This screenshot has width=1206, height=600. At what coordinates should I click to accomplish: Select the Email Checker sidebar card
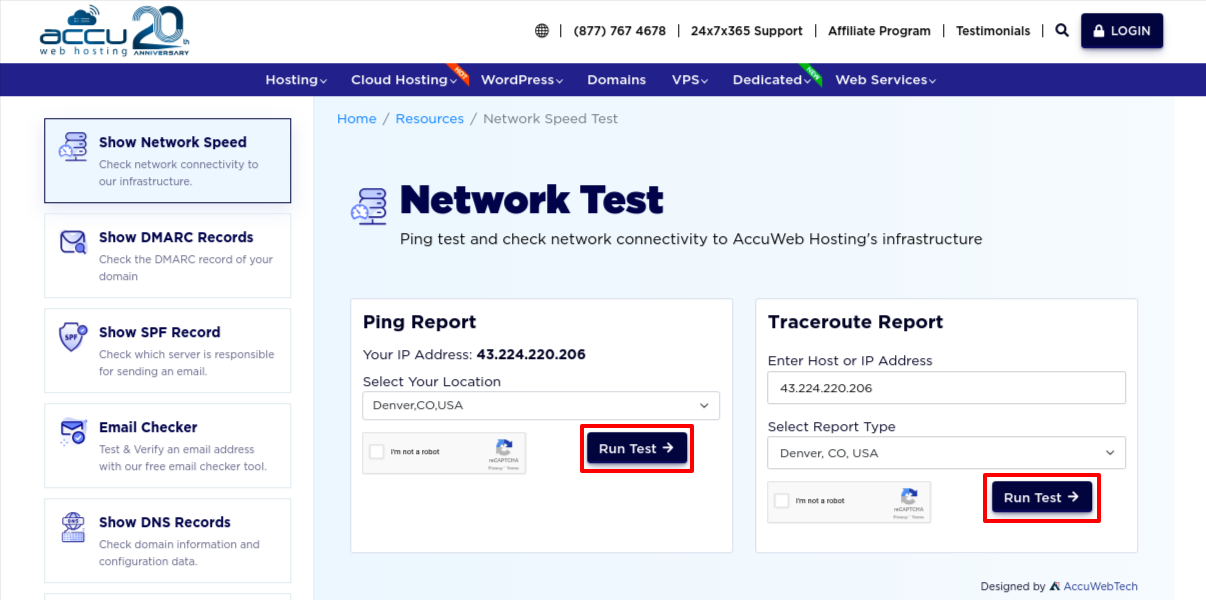(167, 446)
